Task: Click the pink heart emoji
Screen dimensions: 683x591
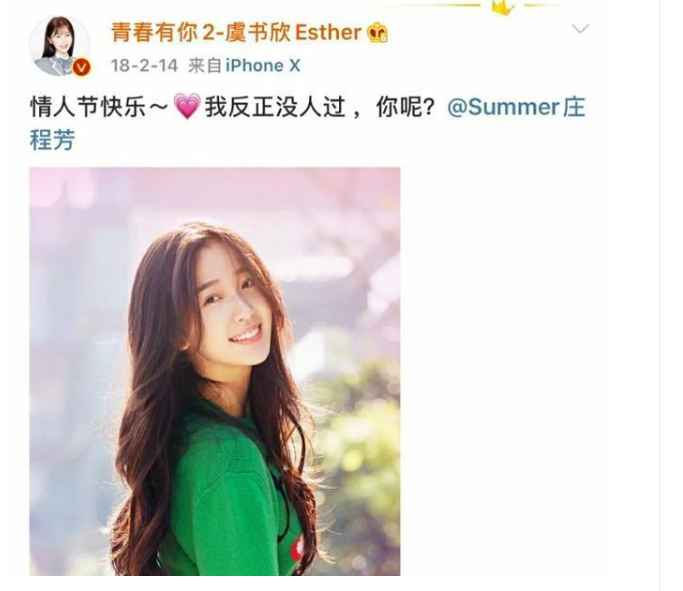Action: (x=187, y=106)
